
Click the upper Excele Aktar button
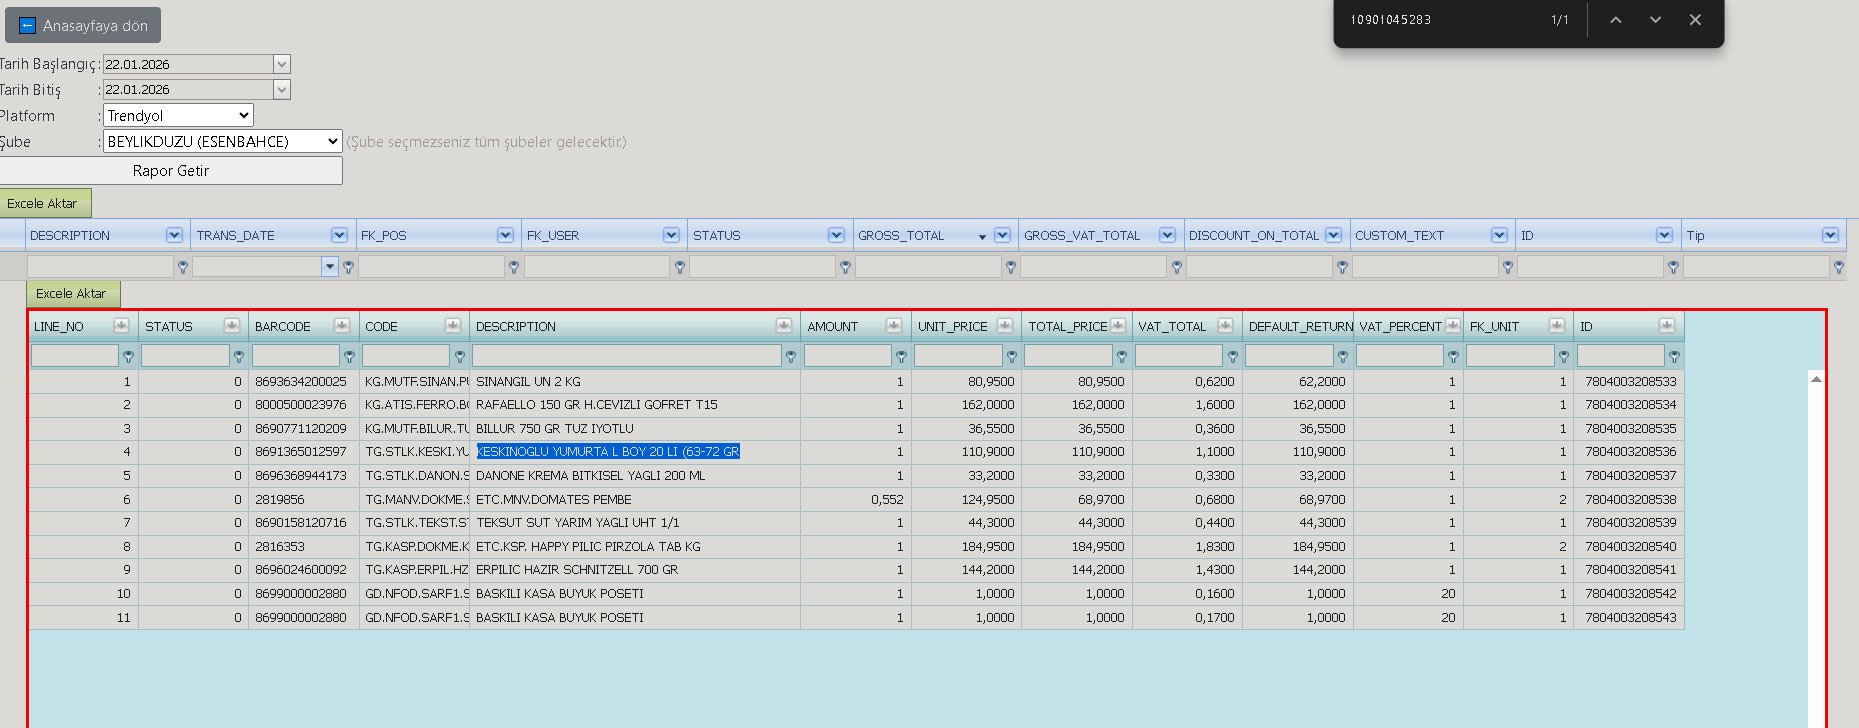(x=45, y=203)
